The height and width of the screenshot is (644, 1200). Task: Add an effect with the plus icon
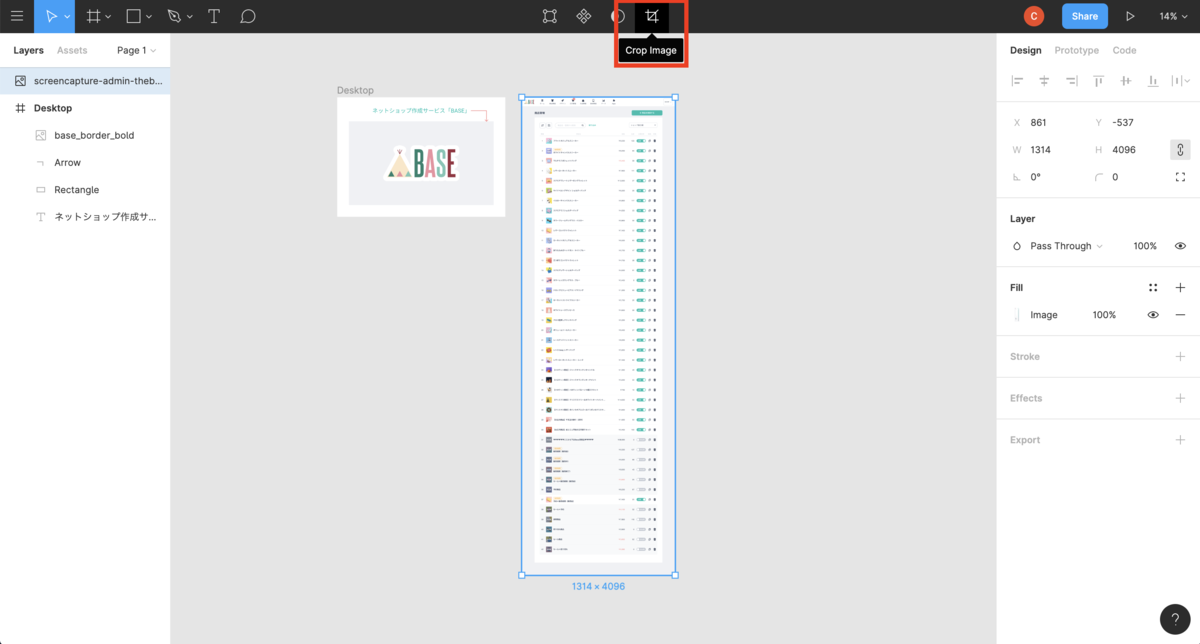click(x=1180, y=398)
